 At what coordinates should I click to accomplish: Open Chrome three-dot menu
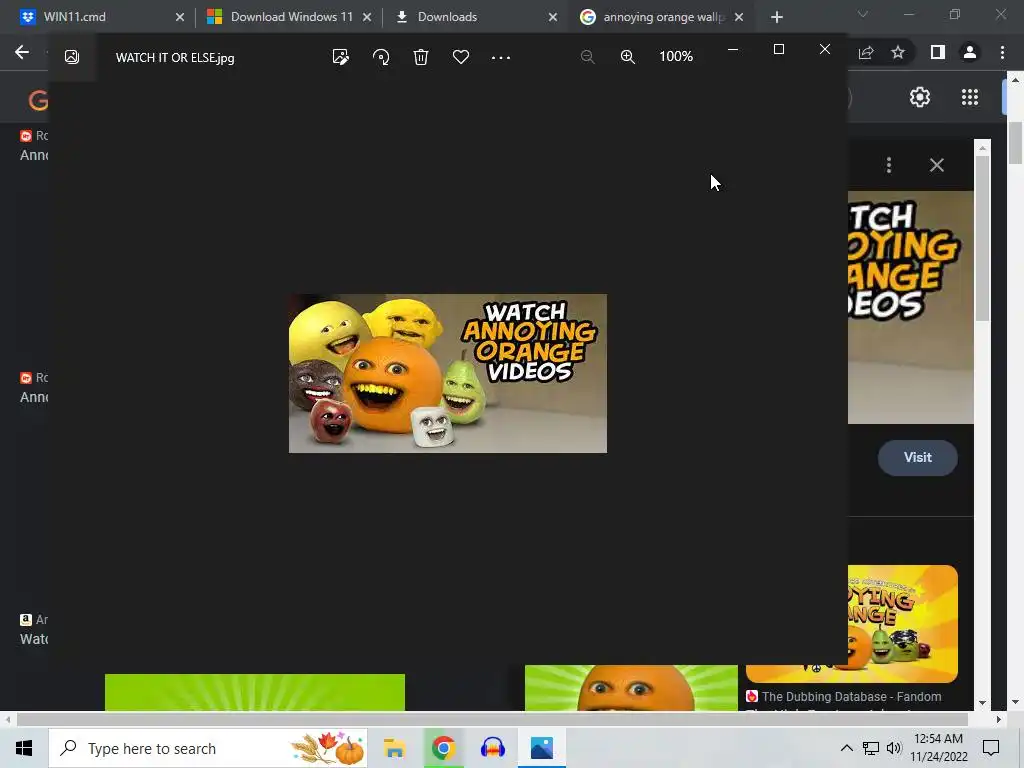(1002, 52)
